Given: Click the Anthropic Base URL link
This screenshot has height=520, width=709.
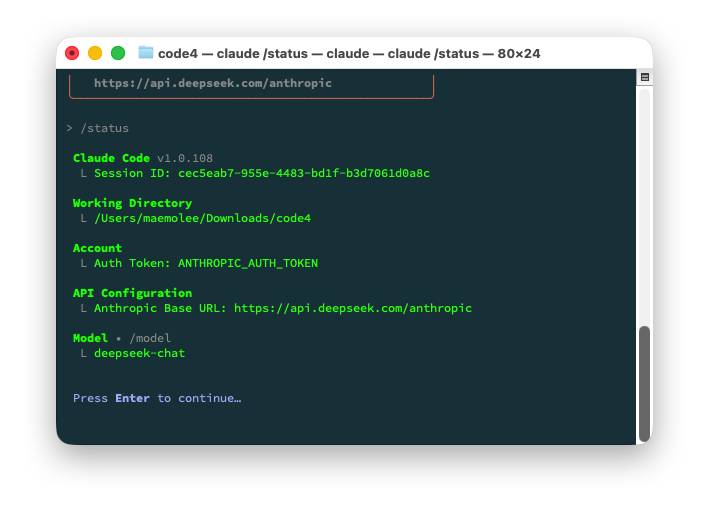Looking at the screenshot, I should click(353, 308).
